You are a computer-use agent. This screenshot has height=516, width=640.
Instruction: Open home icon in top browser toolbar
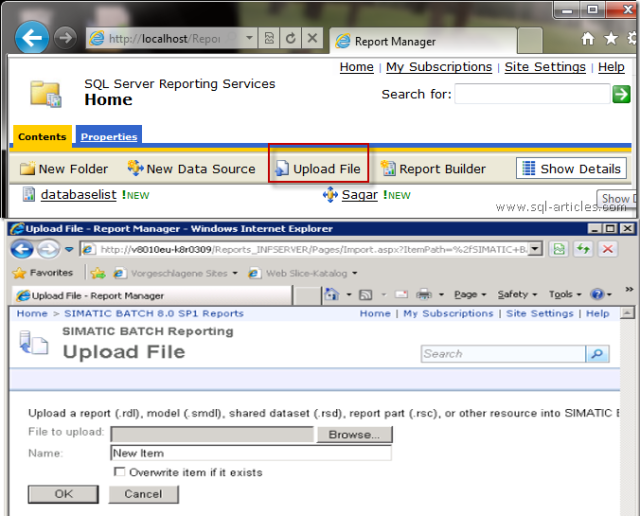[x=587, y=39]
